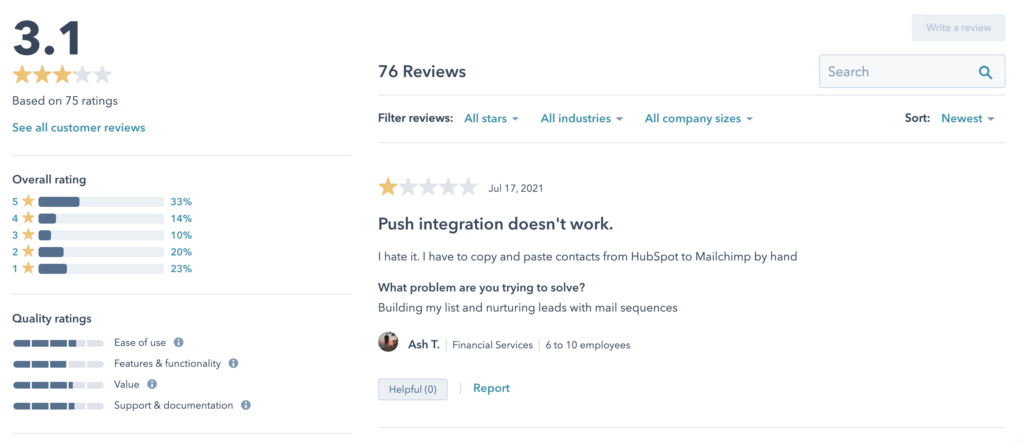Filter reviews by 1 star 23% row
The image size is (1024, 443).
[x=102, y=269]
